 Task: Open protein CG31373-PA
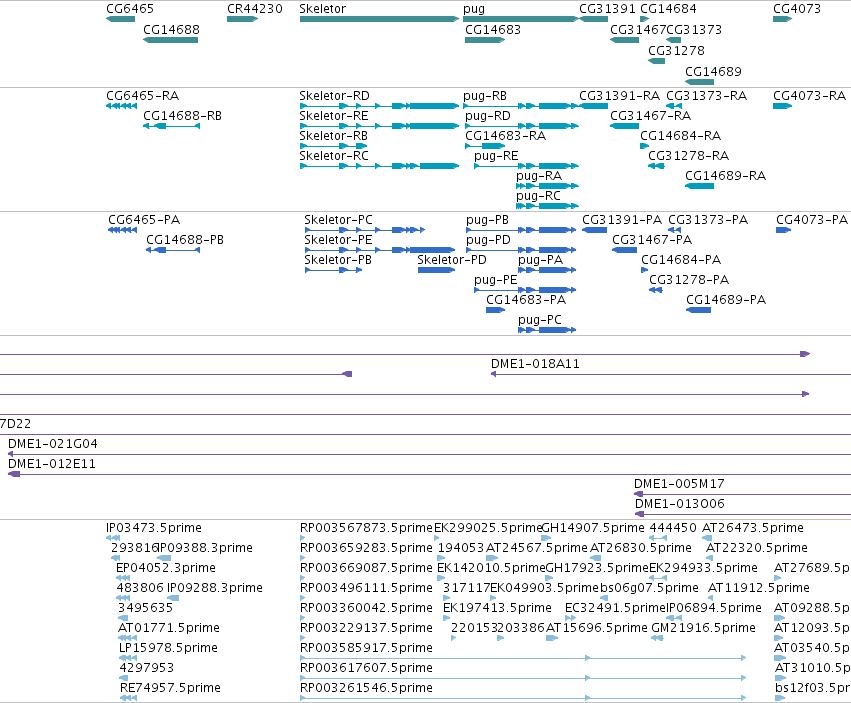pos(708,220)
